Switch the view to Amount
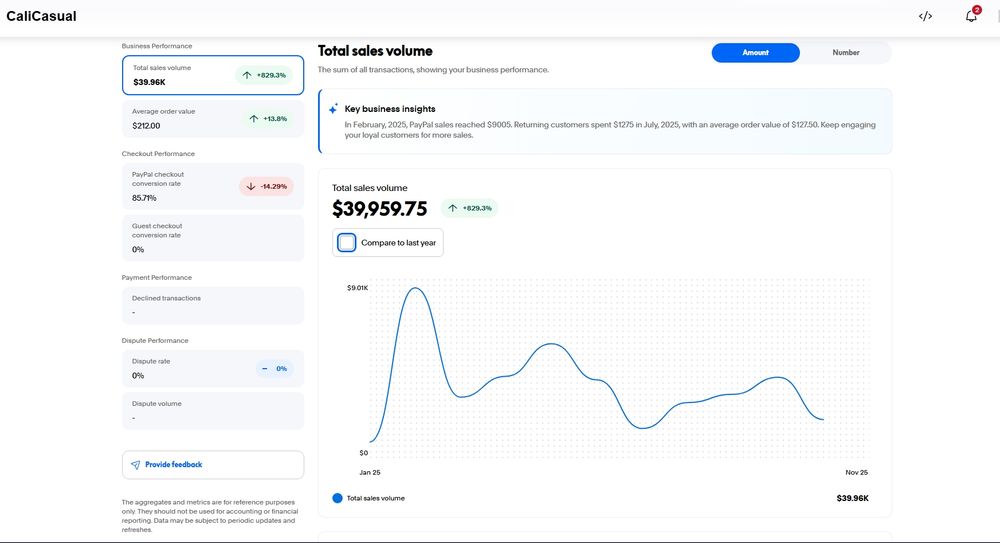This screenshot has width=1000, height=543. [x=755, y=53]
